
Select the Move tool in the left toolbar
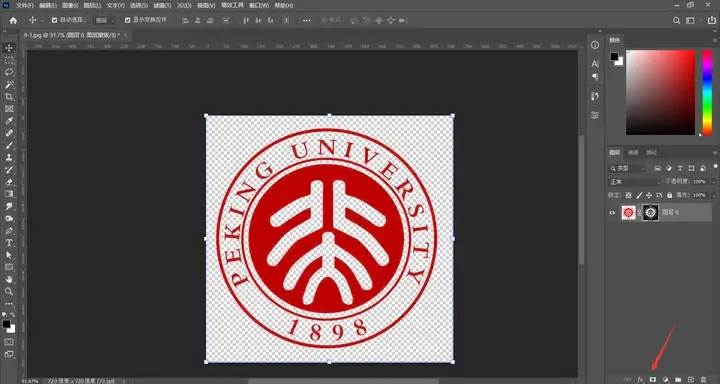(9, 48)
